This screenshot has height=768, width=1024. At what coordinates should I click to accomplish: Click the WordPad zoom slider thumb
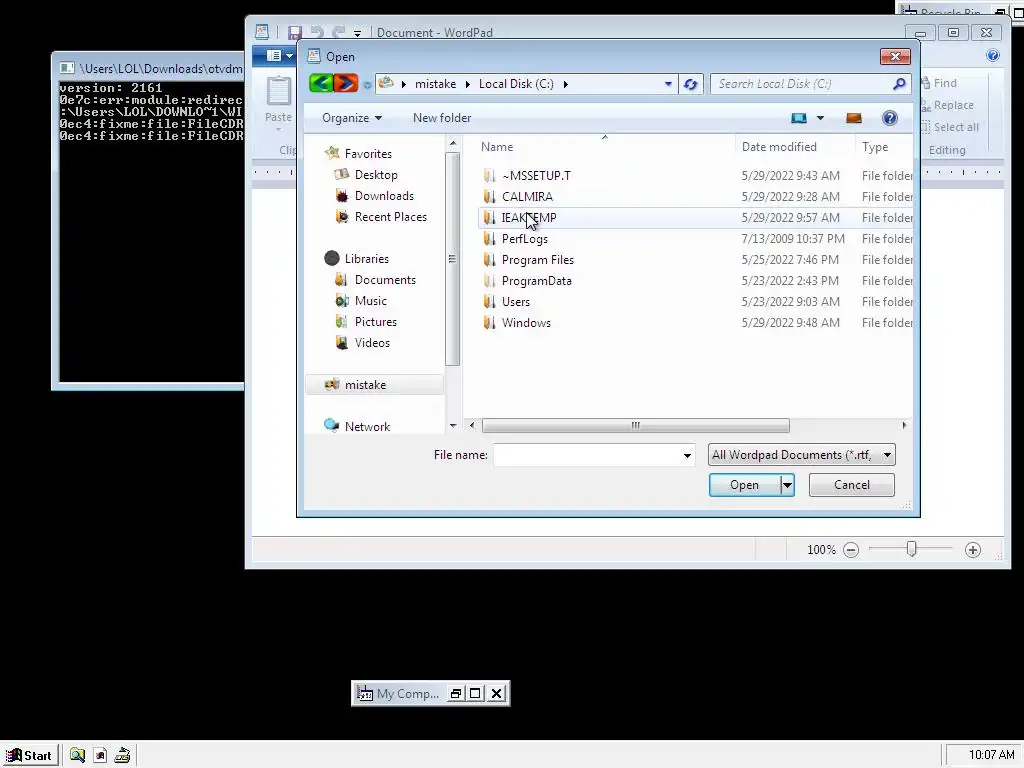911,549
